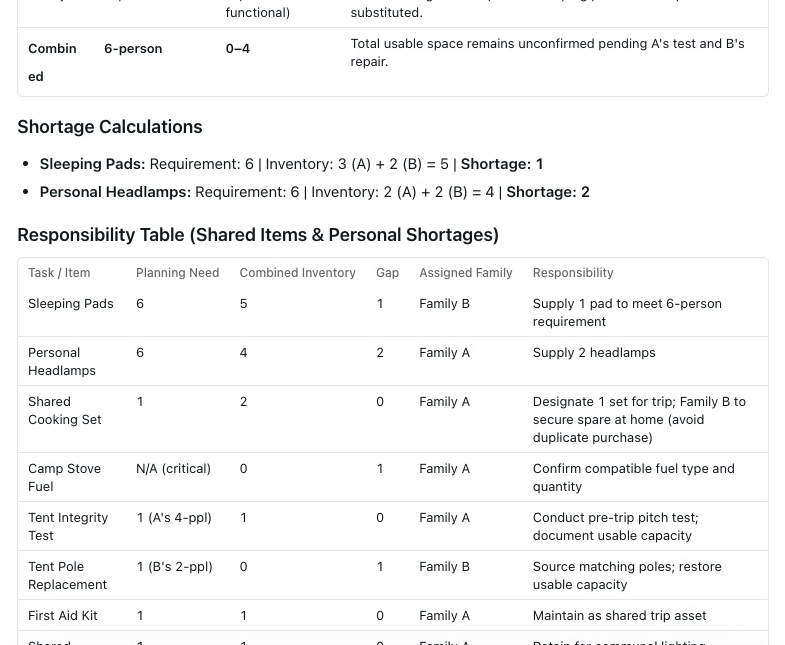Click 'Family A' in the Tent Integrity Test row

click(x=444, y=518)
